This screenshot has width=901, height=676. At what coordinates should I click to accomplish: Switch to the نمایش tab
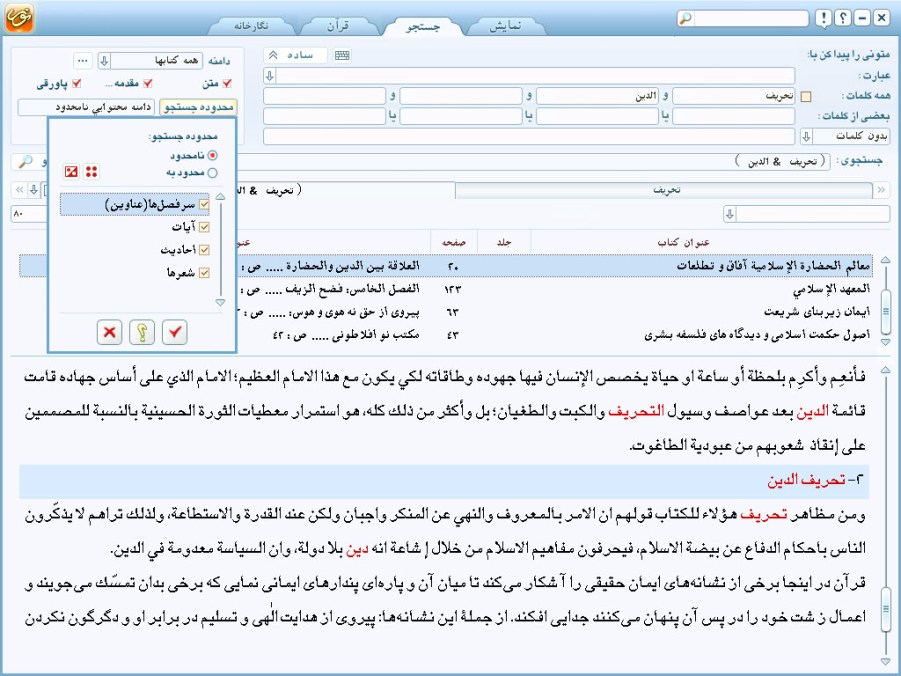(x=505, y=26)
